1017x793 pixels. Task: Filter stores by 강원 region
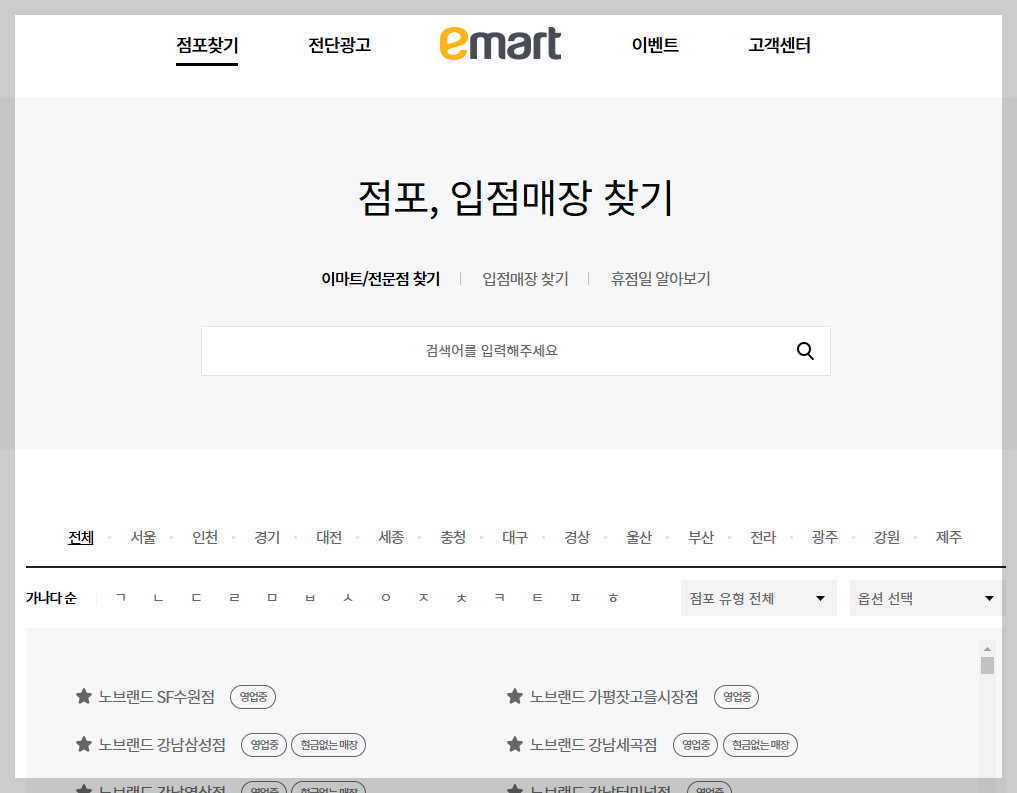(887, 538)
